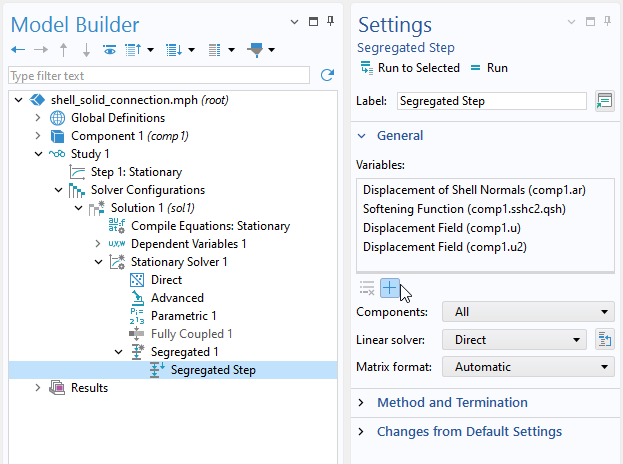This screenshot has height=464, width=623.
Task: Click the Parametric 1 node icon
Action: click(x=137, y=316)
